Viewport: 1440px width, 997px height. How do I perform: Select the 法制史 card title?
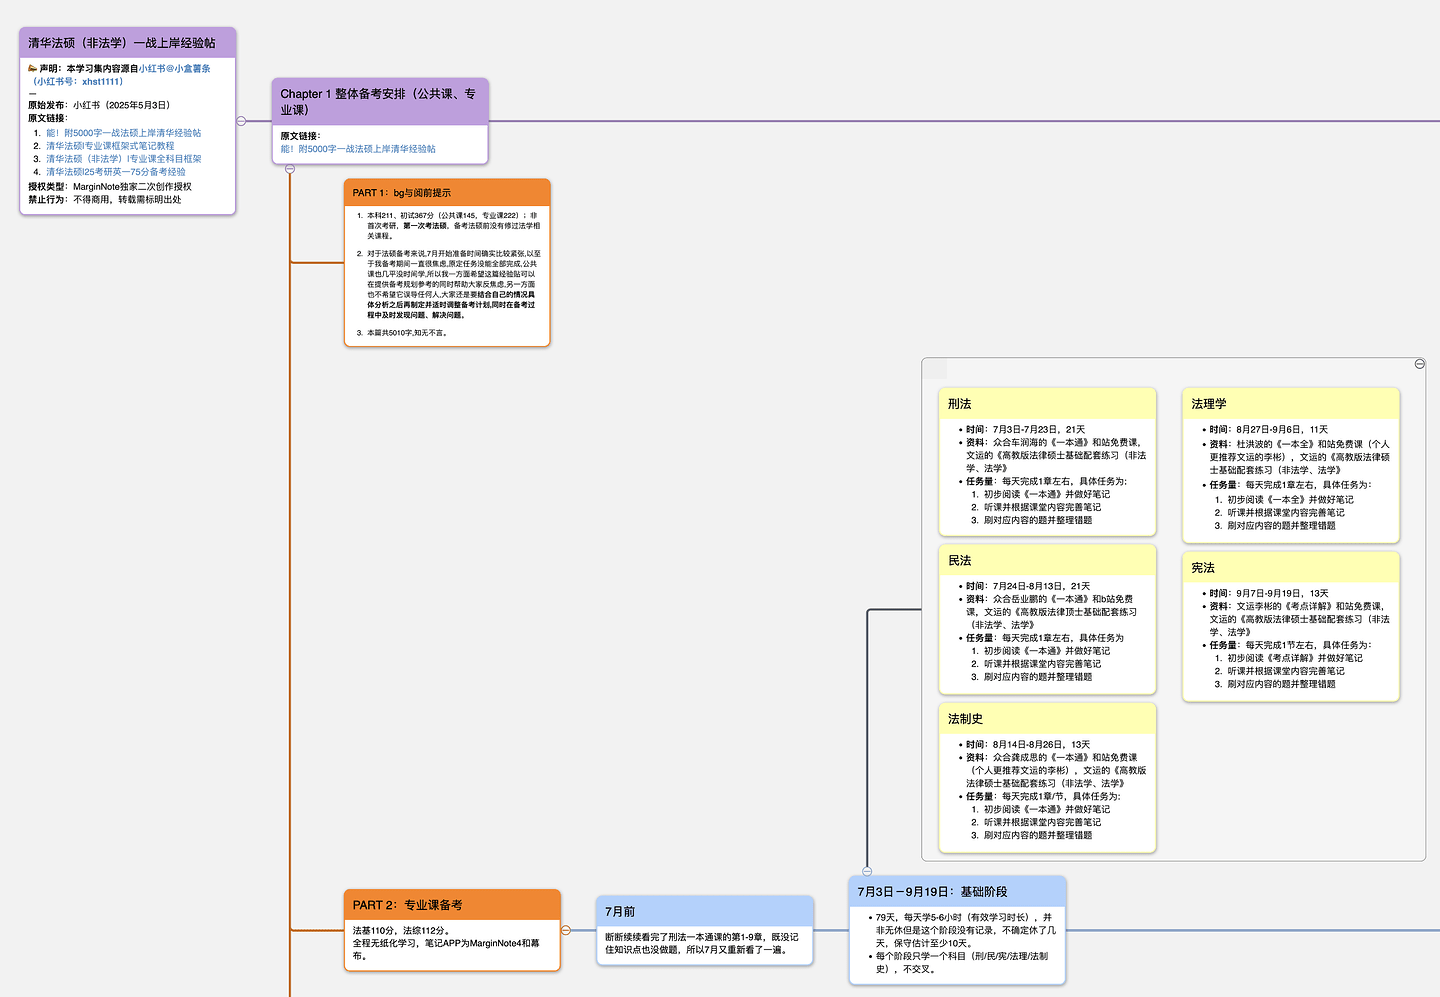(x=966, y=719)
